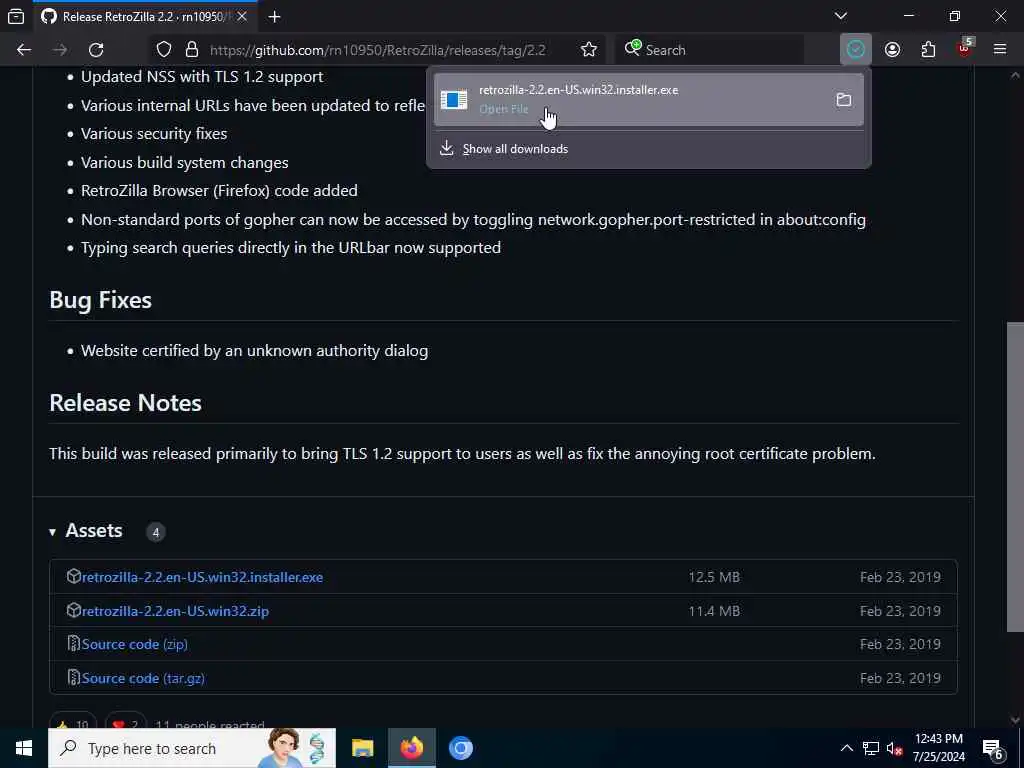Image resolution: width=1024 pixels, height=768 pixels.
Task: Click the heart reaction button
Action: click(125, 722)
